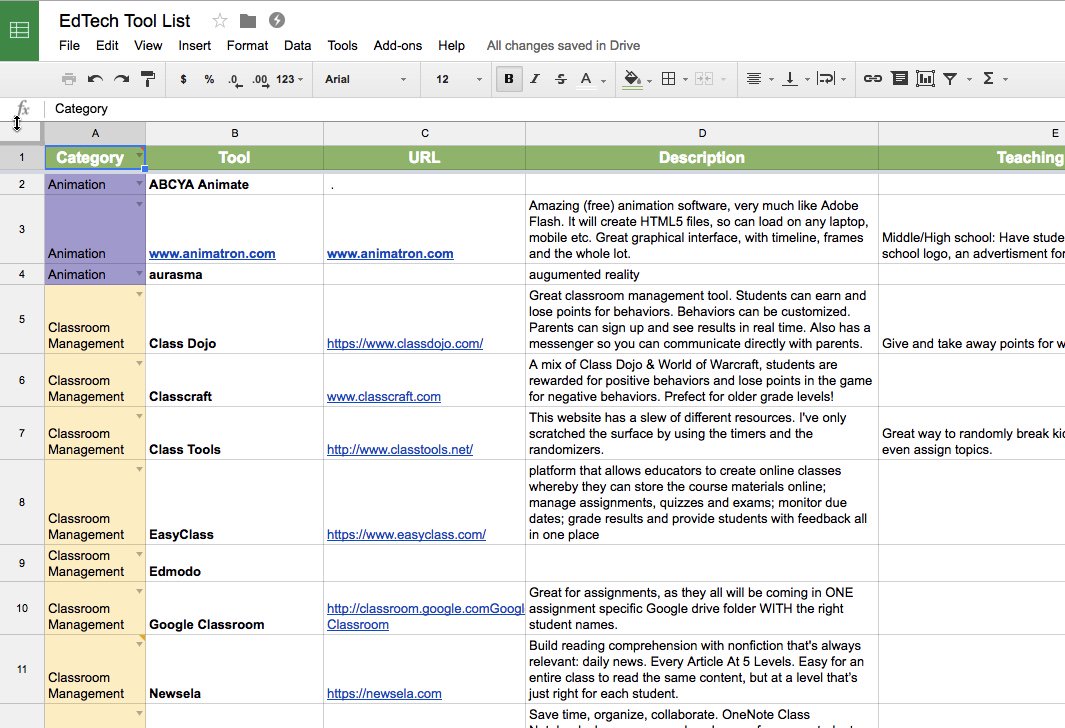
Task: Open category dropdown in Classcraft row
Action: [139, 363]
